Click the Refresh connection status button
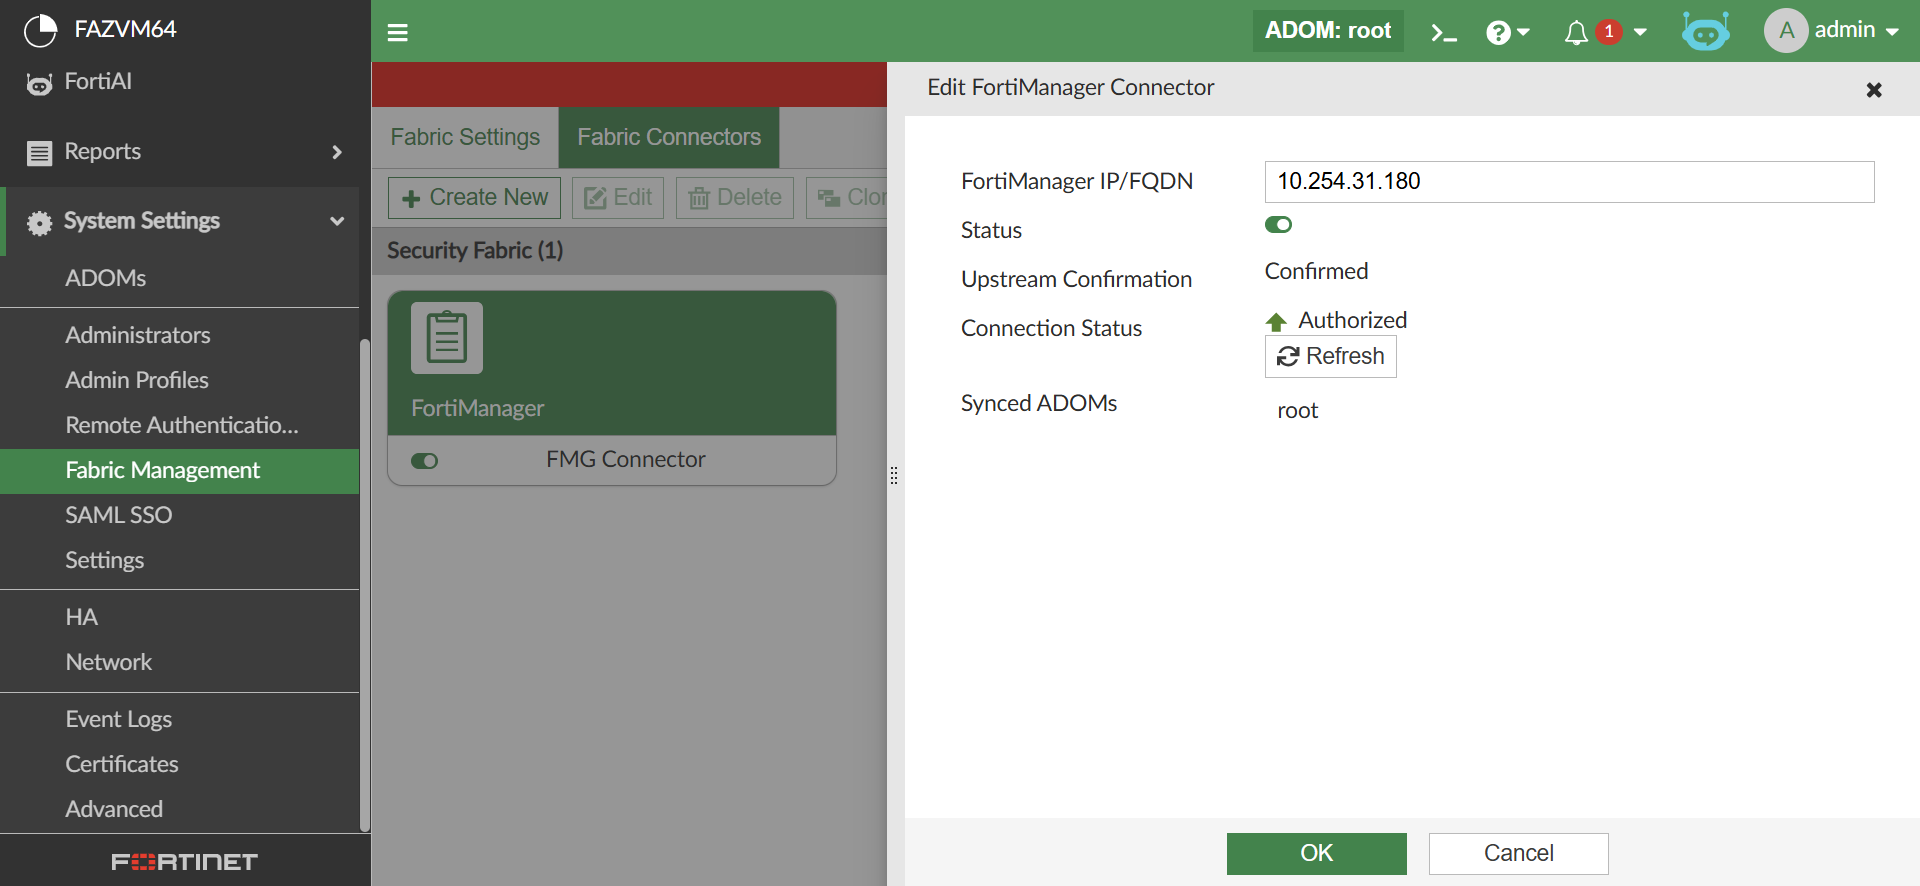 (x=1330, y=357)
